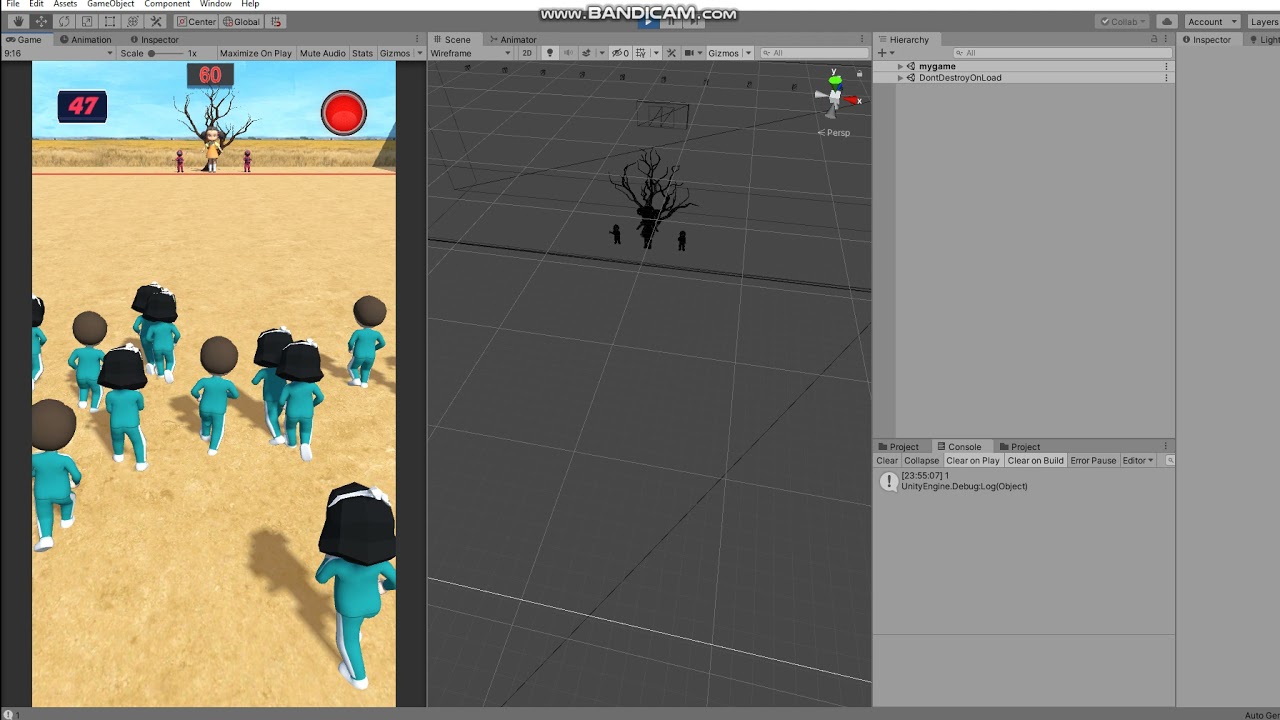The width and height of the screenshot is (1280, 720).
Task: Click the Scene view search field
Action: [814, 53]
